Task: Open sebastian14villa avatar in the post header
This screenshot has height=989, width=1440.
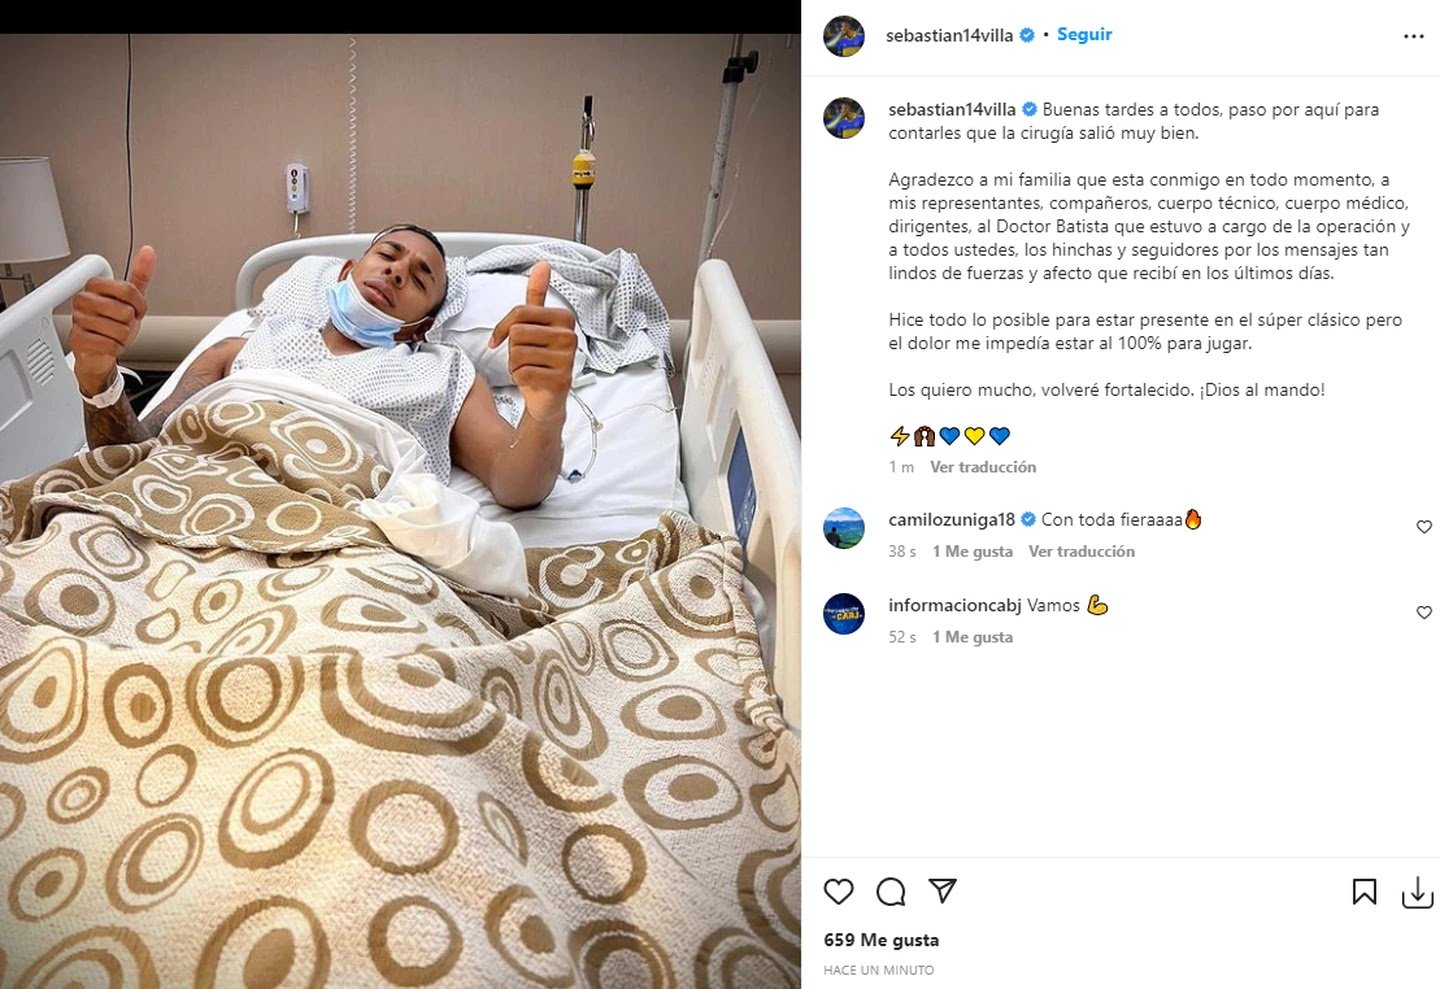Action: pyautogui.click(x=844, y=36)
